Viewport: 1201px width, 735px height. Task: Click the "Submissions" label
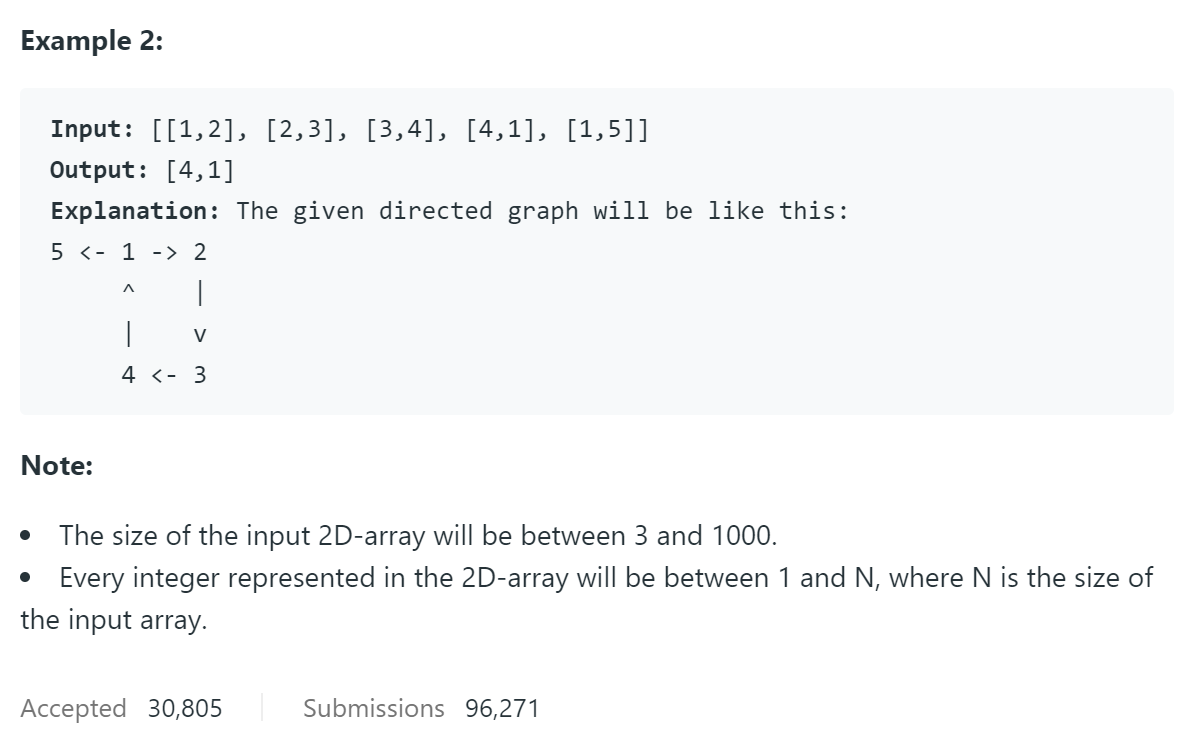[x=374, y=709]
